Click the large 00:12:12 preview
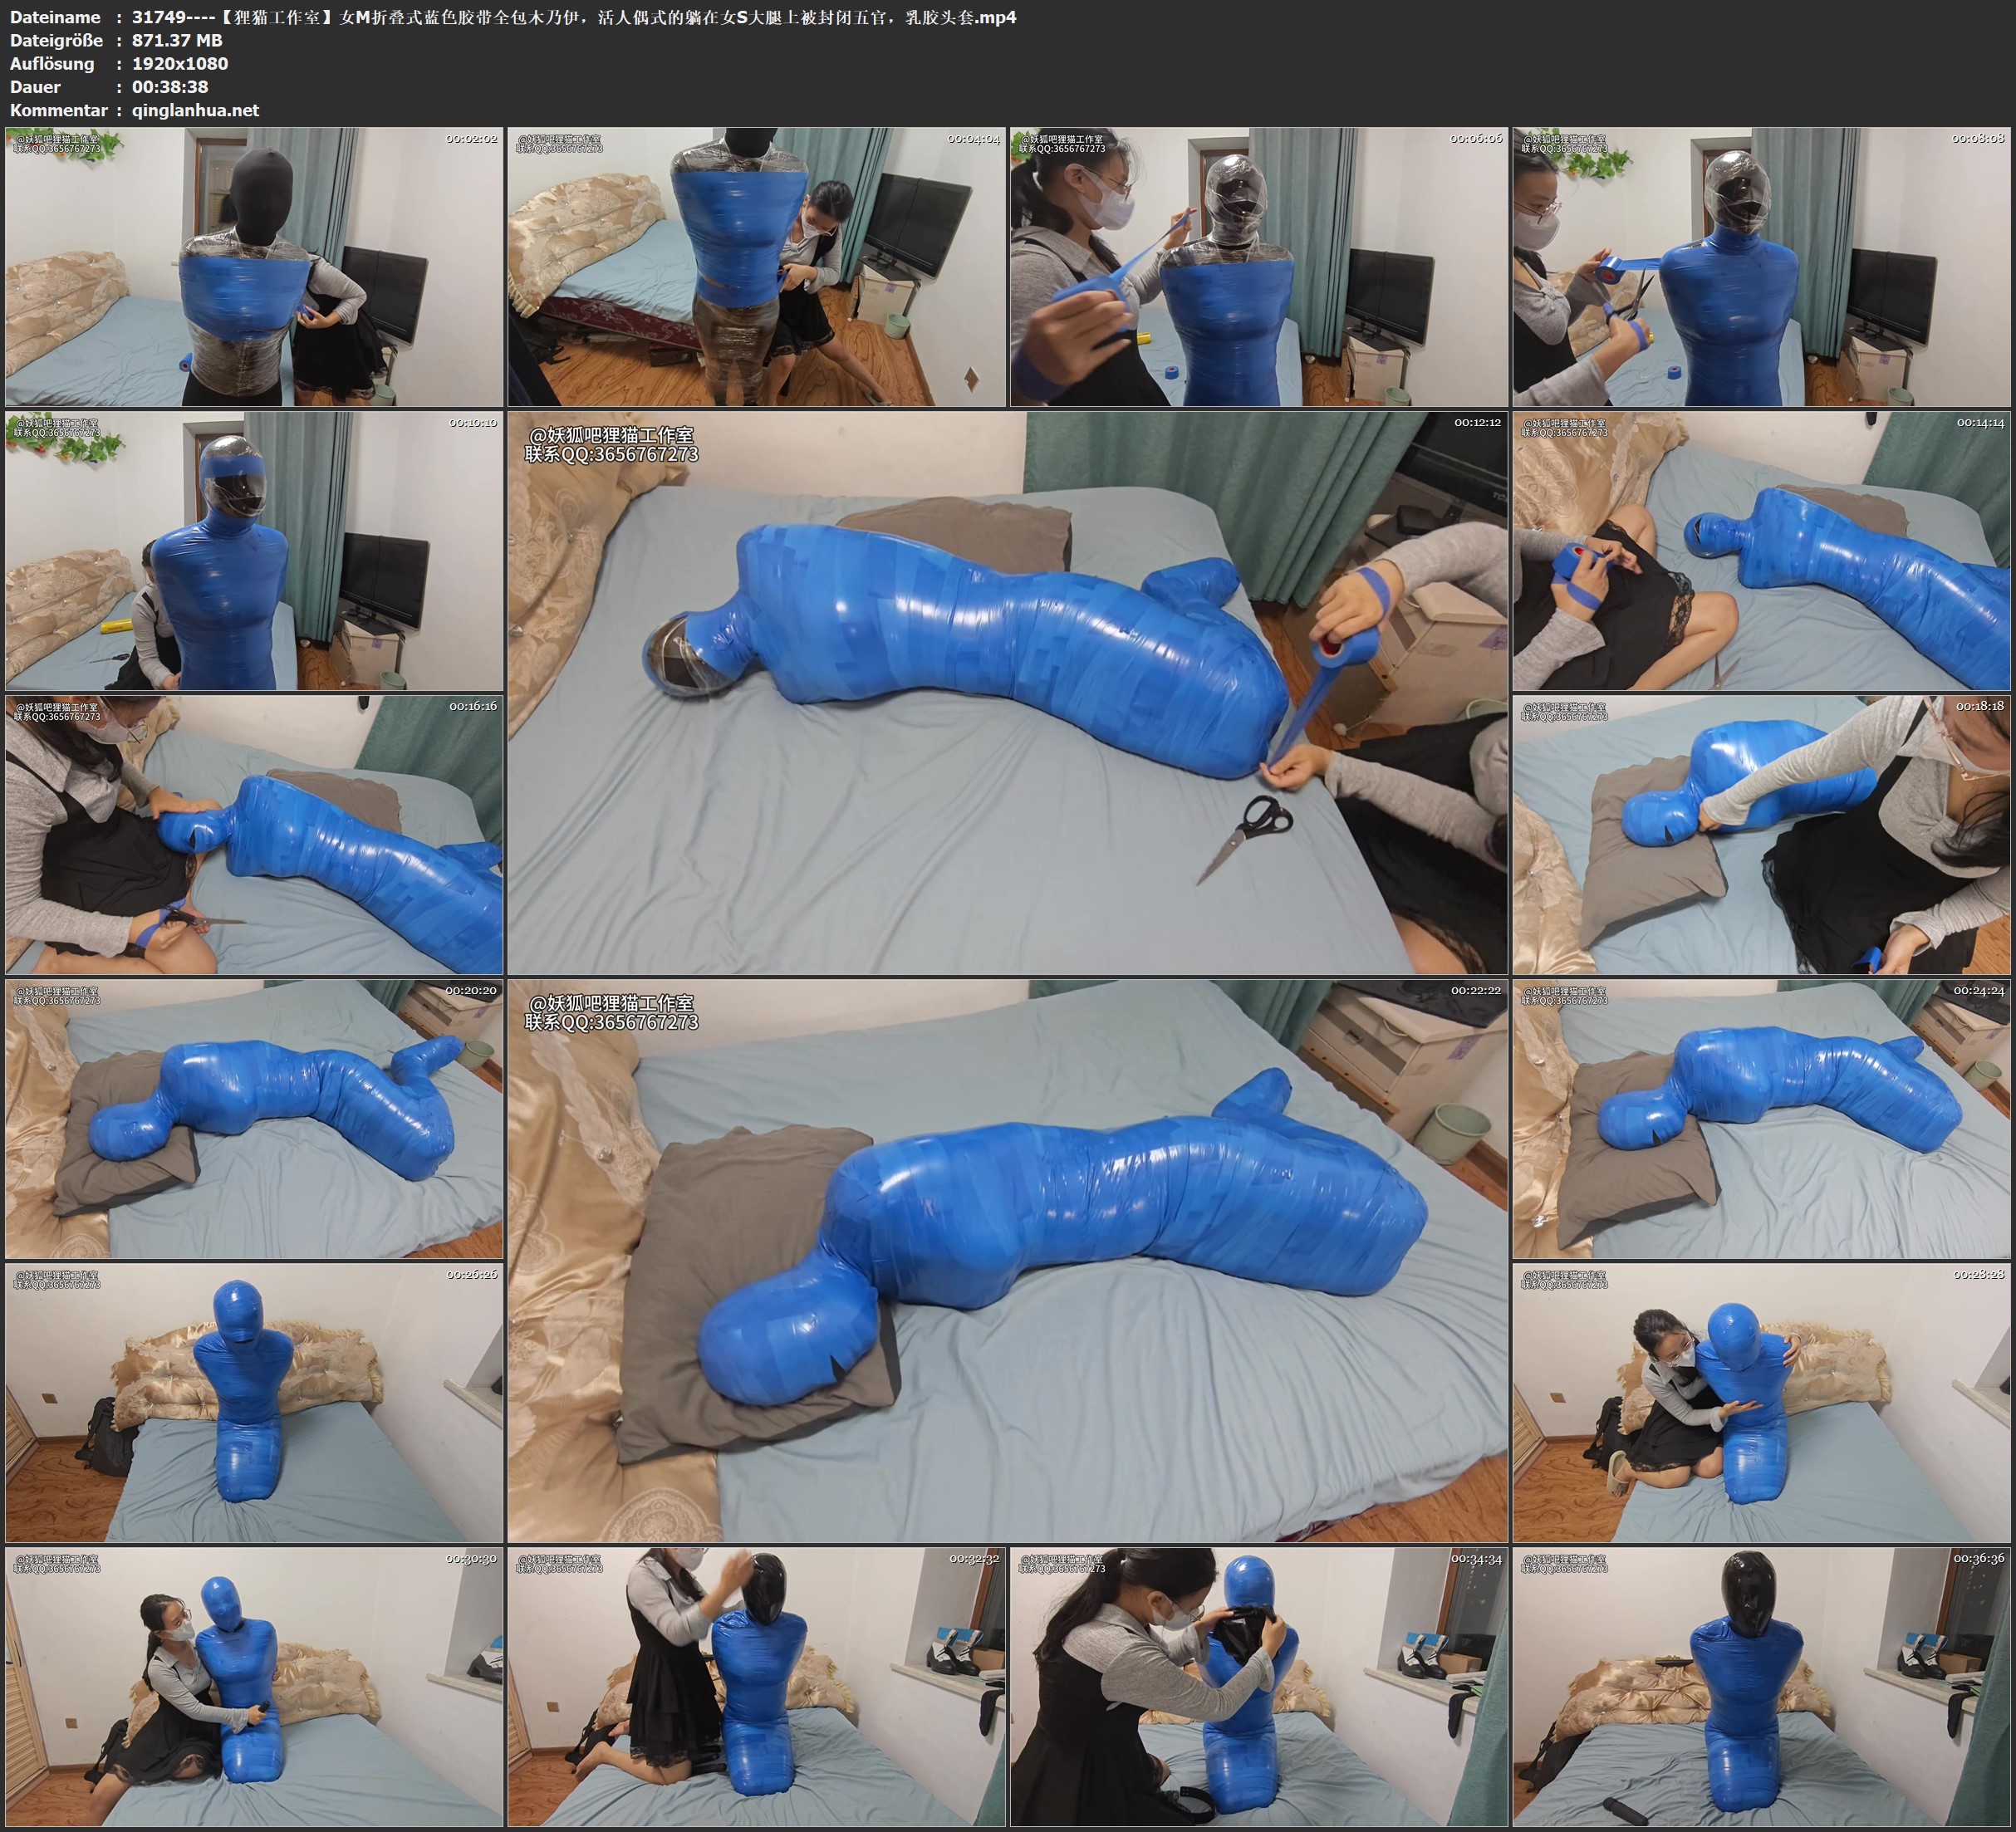 pos(1007,693)
